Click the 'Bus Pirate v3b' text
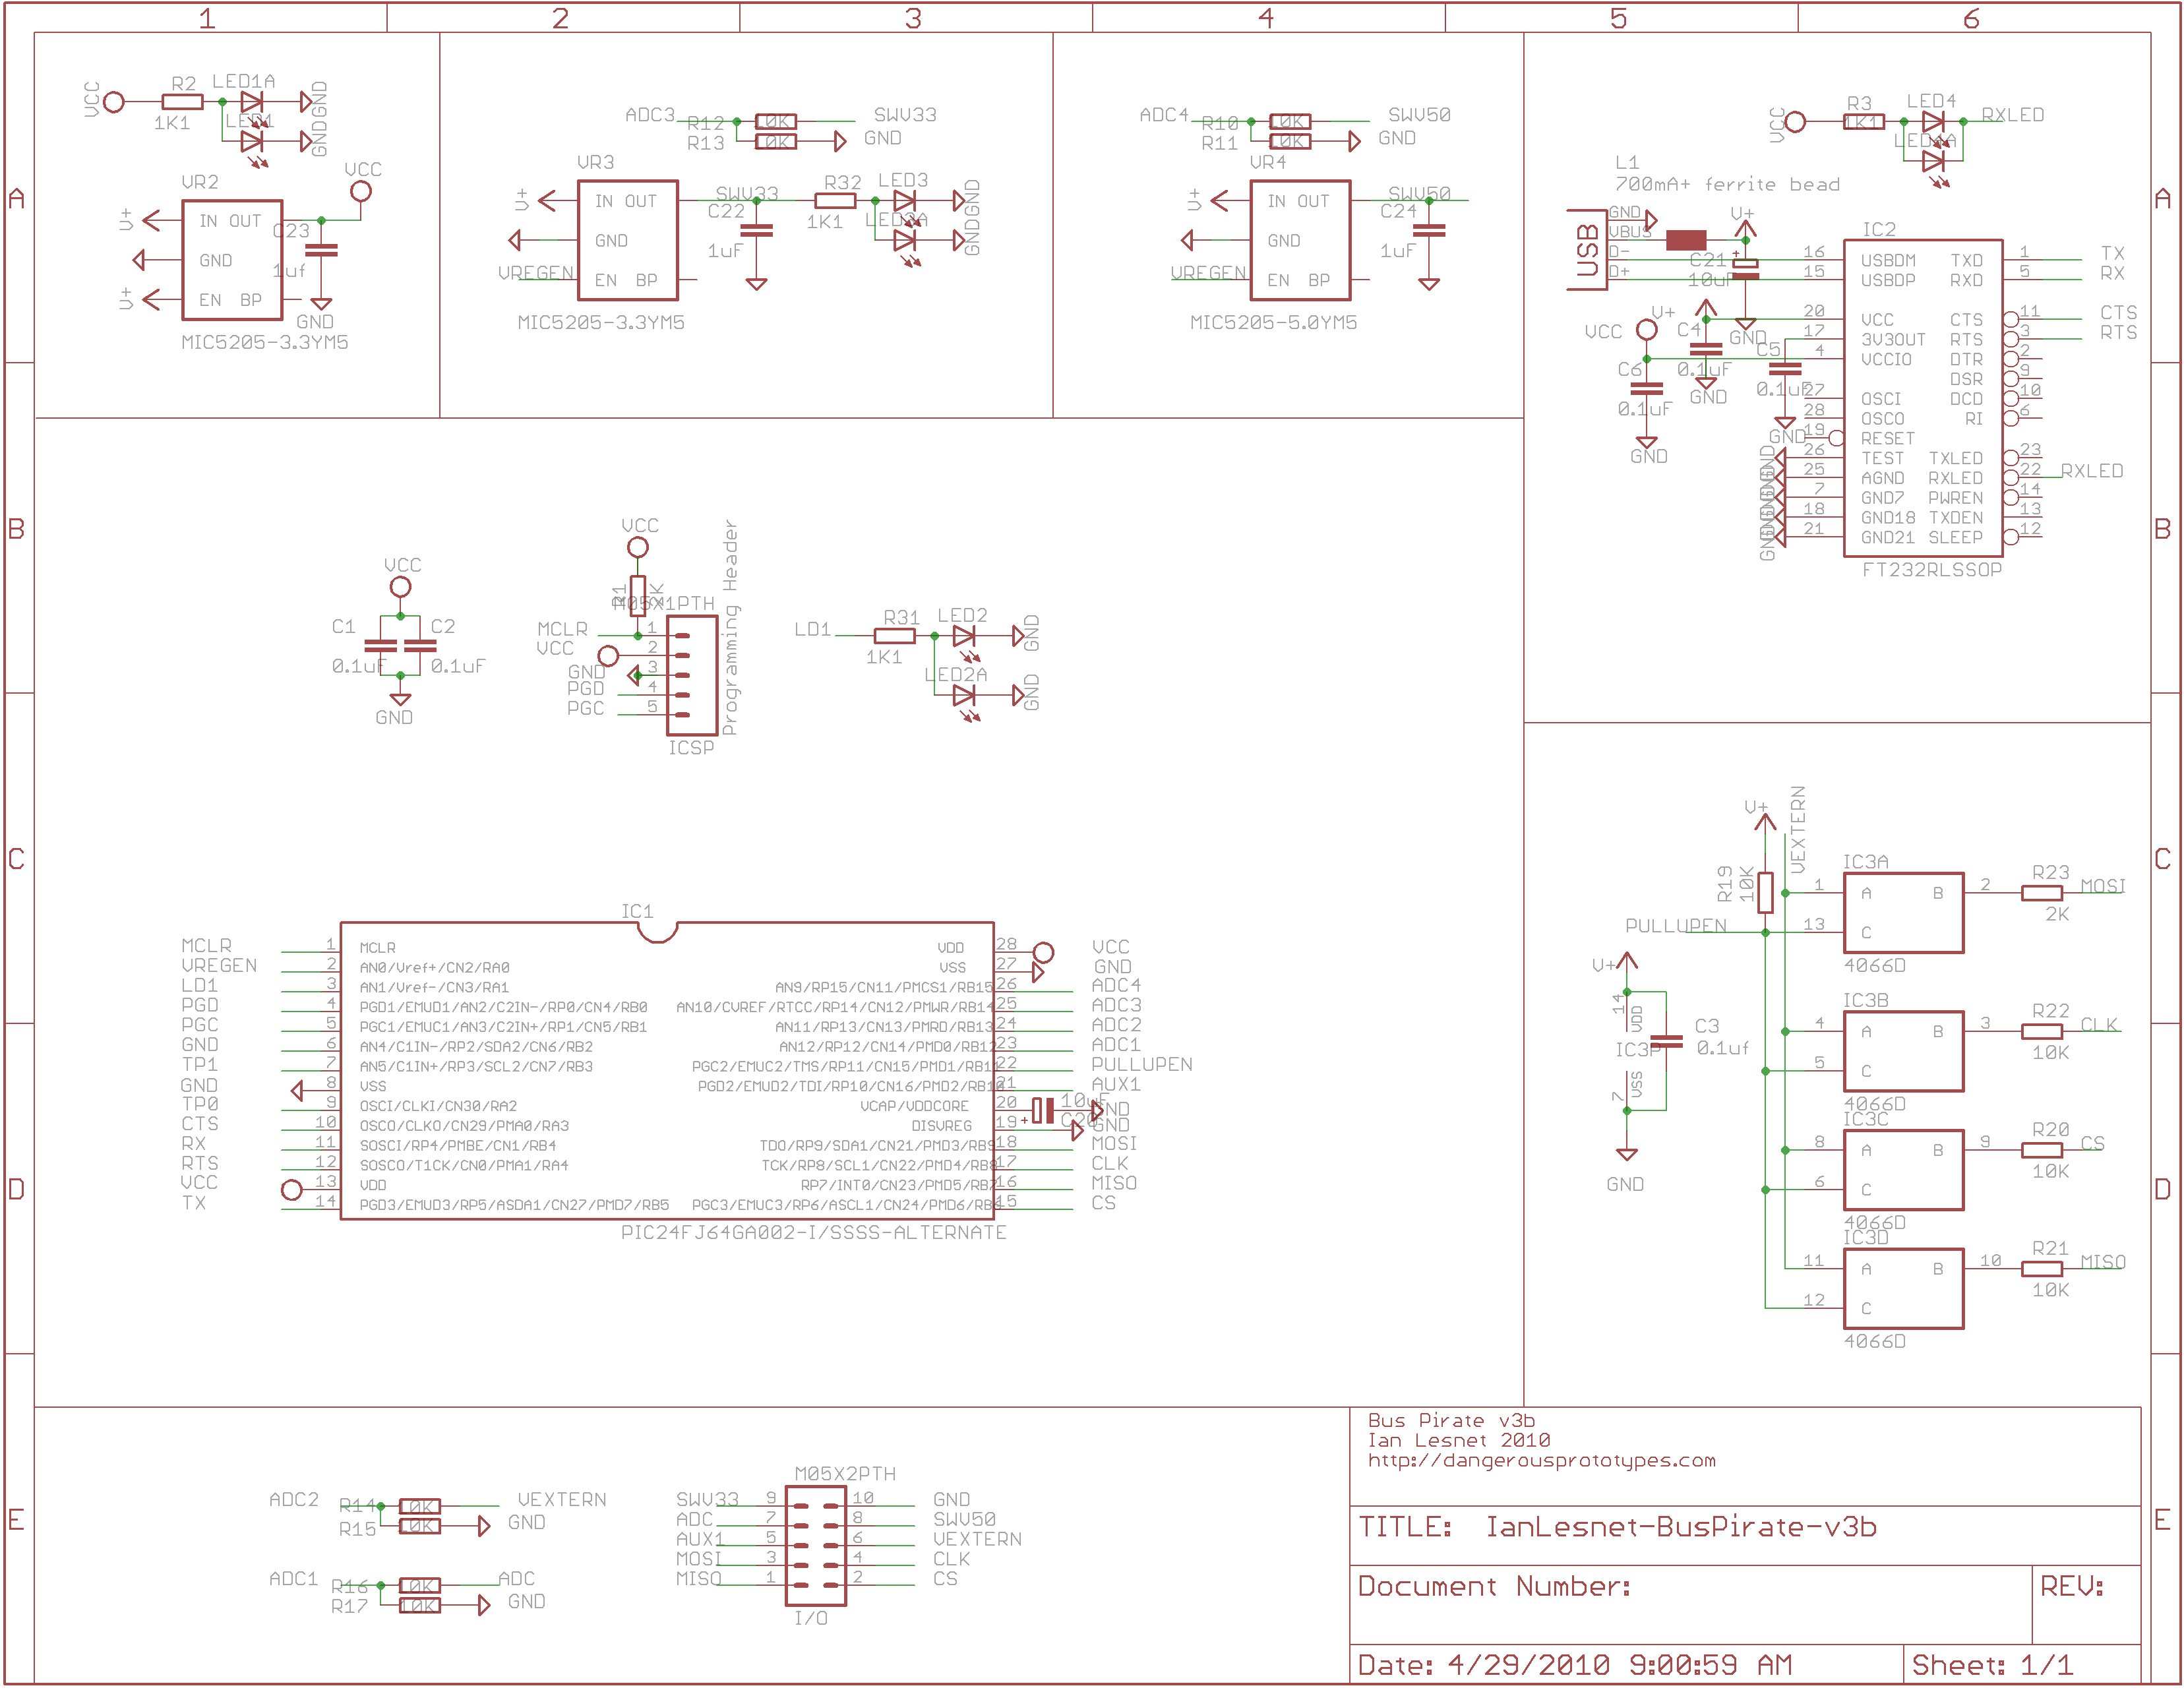2184x1692 pixels. [x=1451, y=1420]
